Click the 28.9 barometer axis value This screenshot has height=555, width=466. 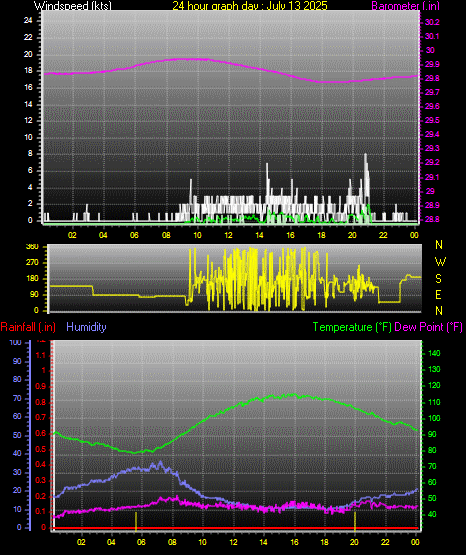[432, 205]
